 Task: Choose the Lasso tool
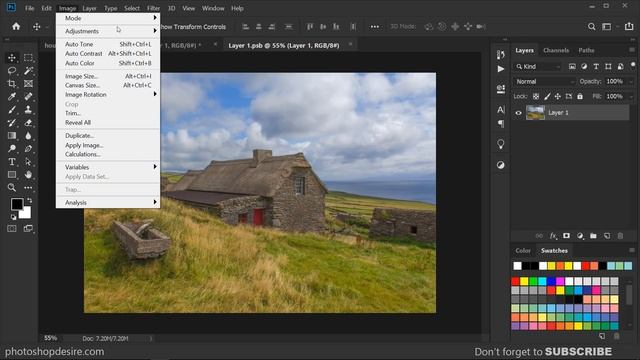[x=12, y=71]
